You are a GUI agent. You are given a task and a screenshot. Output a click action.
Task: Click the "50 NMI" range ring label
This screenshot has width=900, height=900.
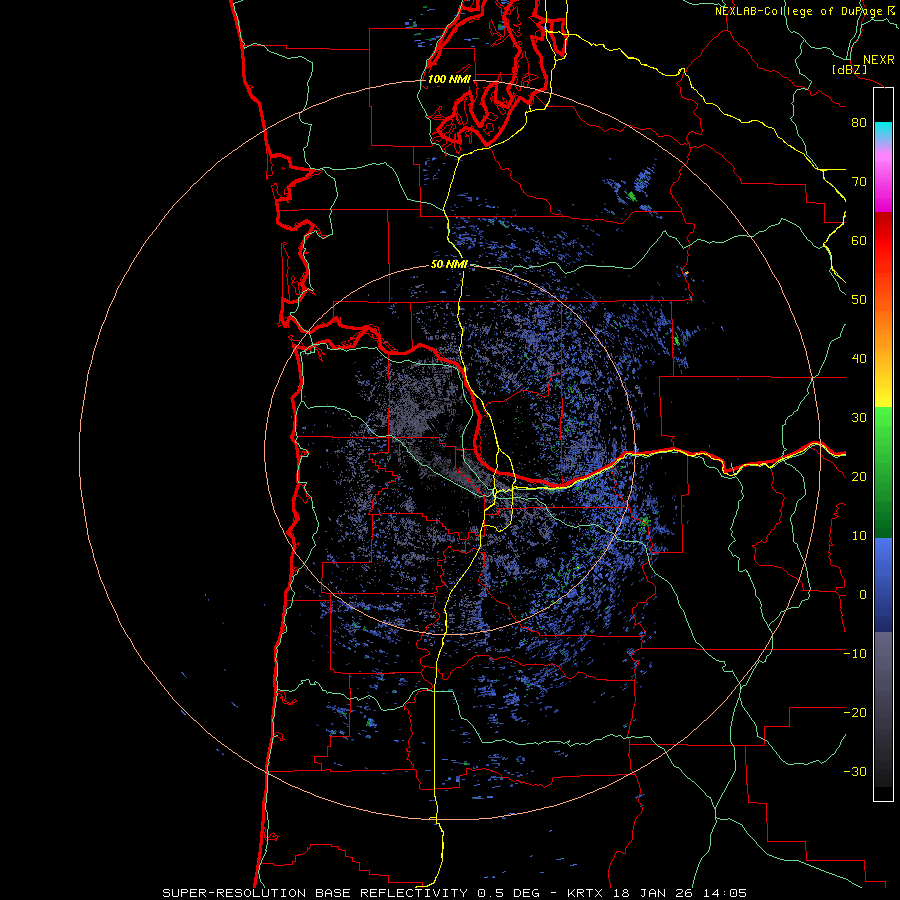[449, 264]
